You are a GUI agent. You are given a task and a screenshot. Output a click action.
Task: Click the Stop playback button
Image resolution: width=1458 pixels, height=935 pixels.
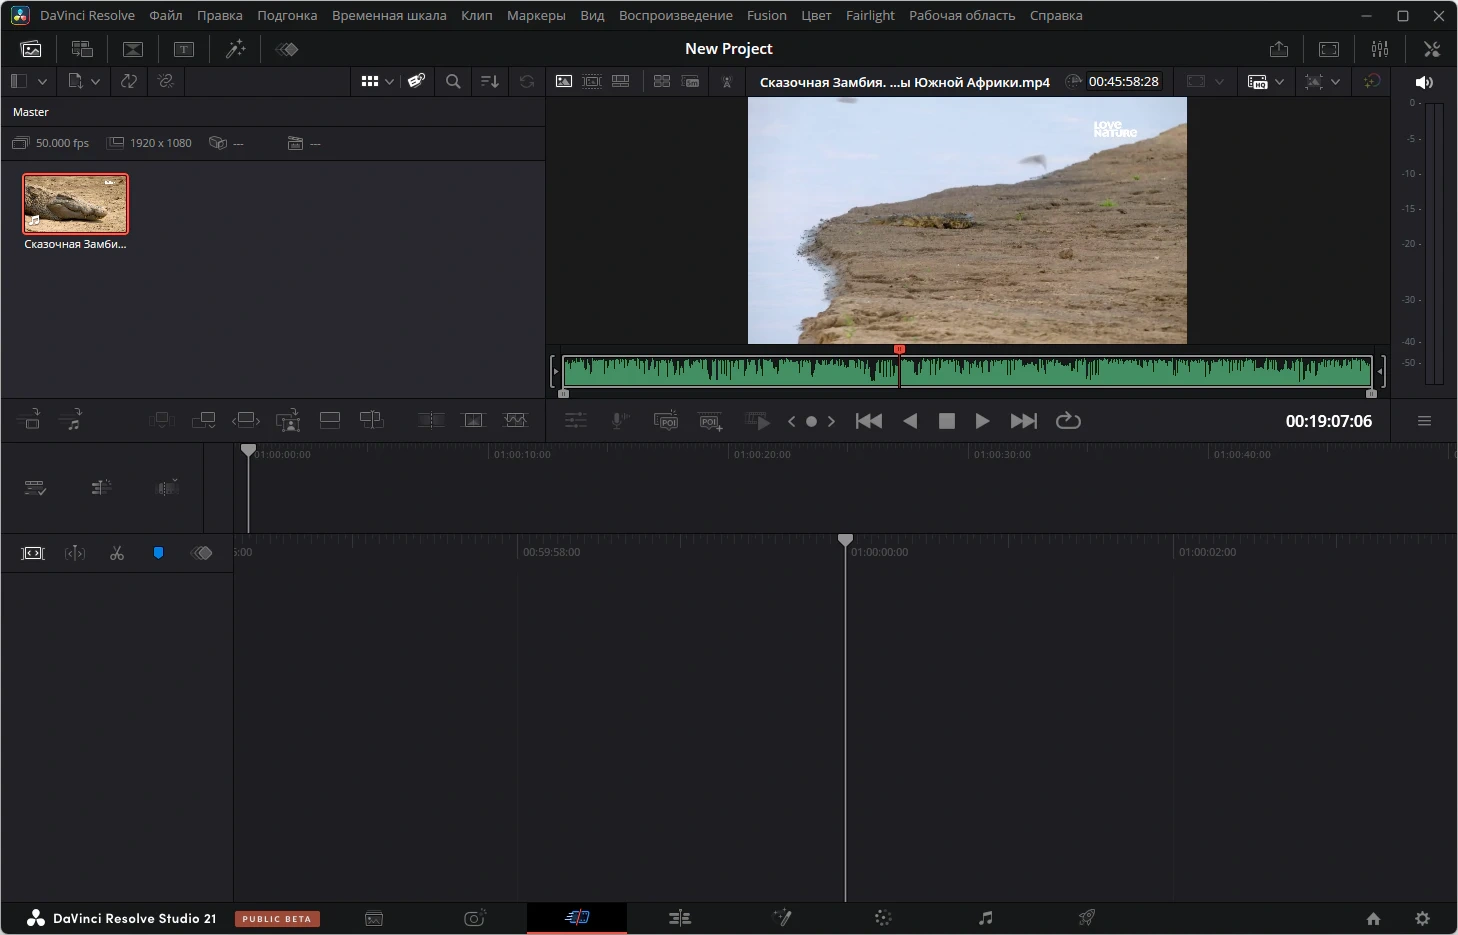pyautogui.click(x=946, y=421)
